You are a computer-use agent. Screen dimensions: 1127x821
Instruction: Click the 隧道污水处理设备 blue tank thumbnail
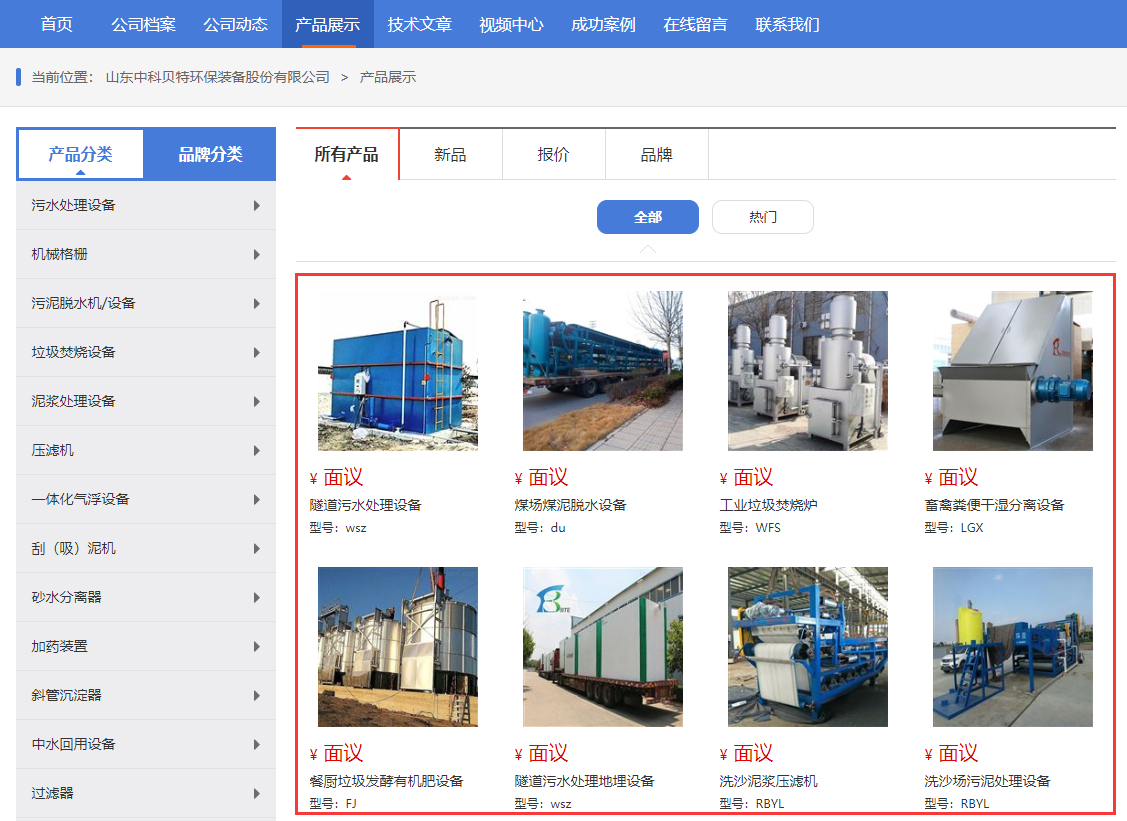click(x=398, y=371)
